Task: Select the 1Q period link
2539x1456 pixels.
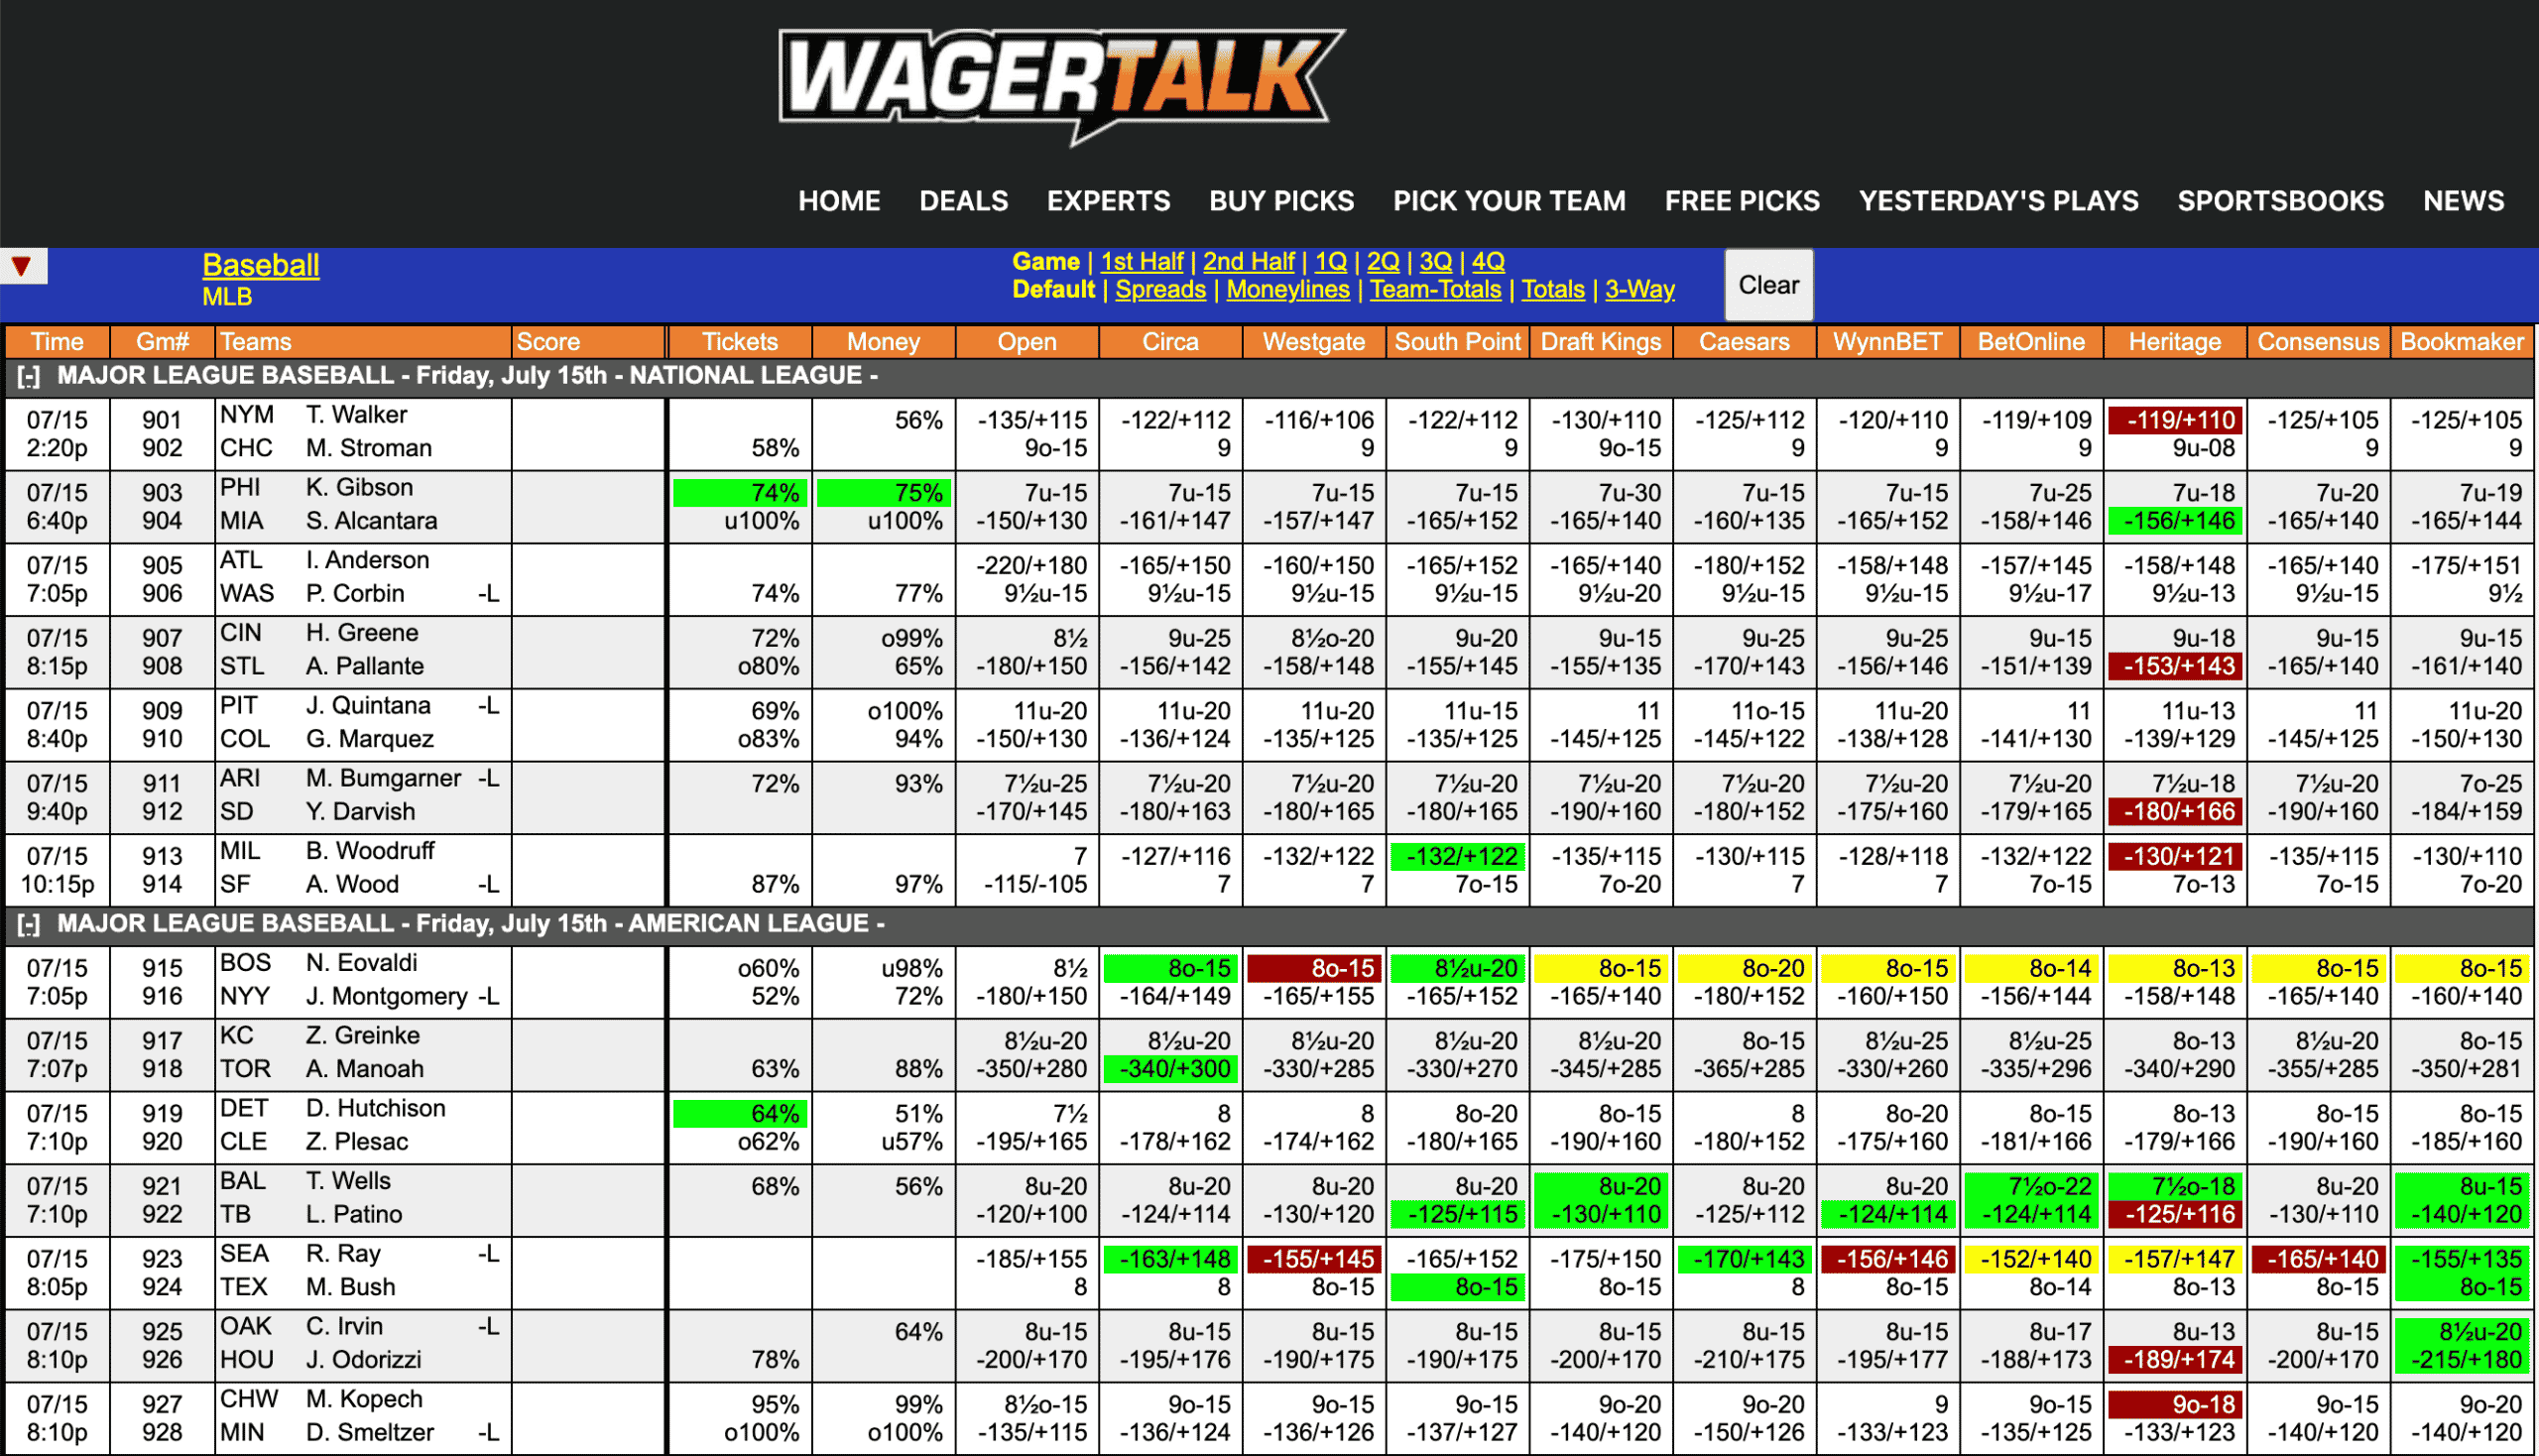Action: click(1330, 261)
